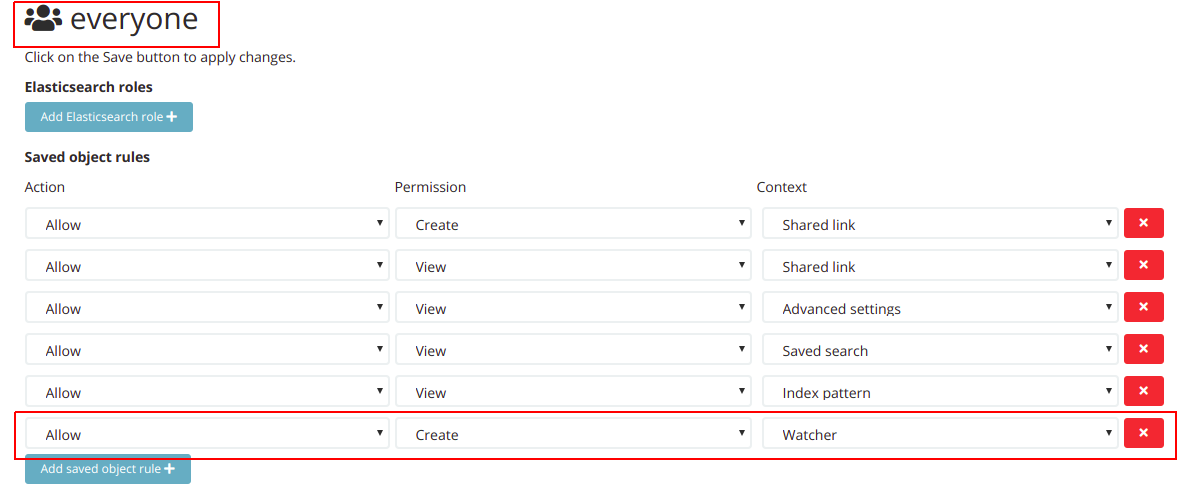Open the Saved search context dropdown
1188x496 pixels.
click(939, 350)
